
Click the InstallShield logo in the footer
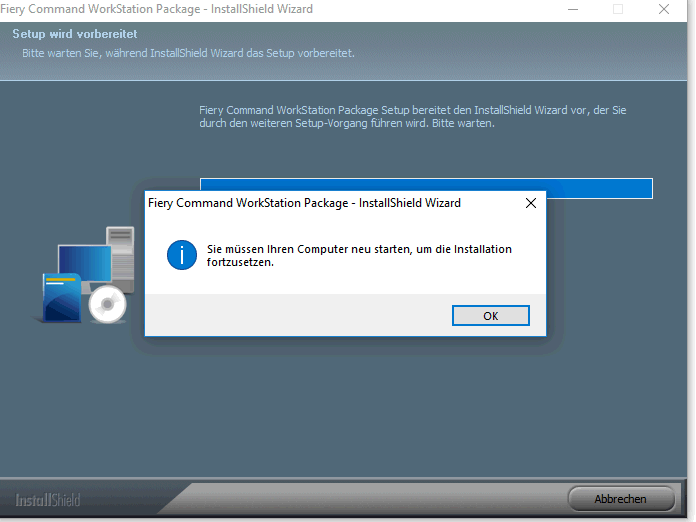(48, 499)
